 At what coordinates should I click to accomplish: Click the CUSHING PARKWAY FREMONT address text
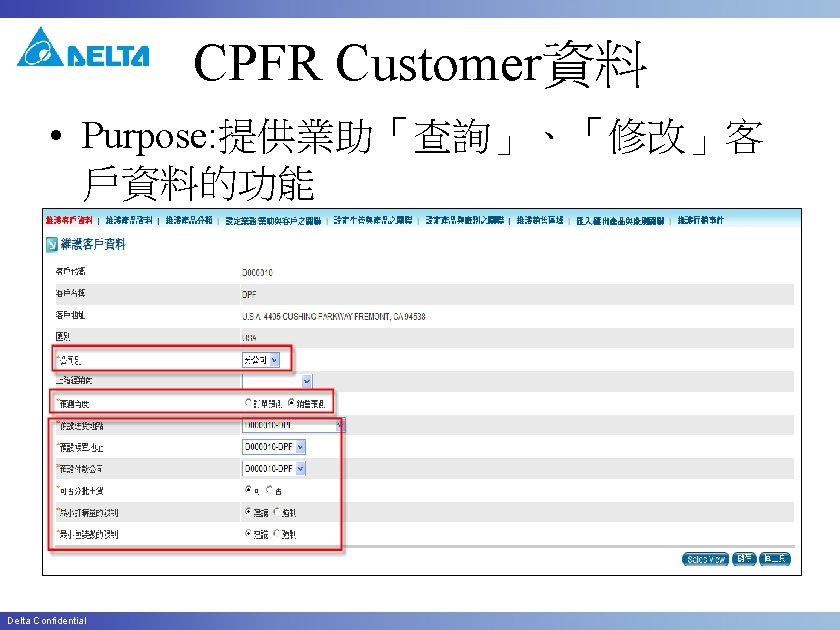334,317
